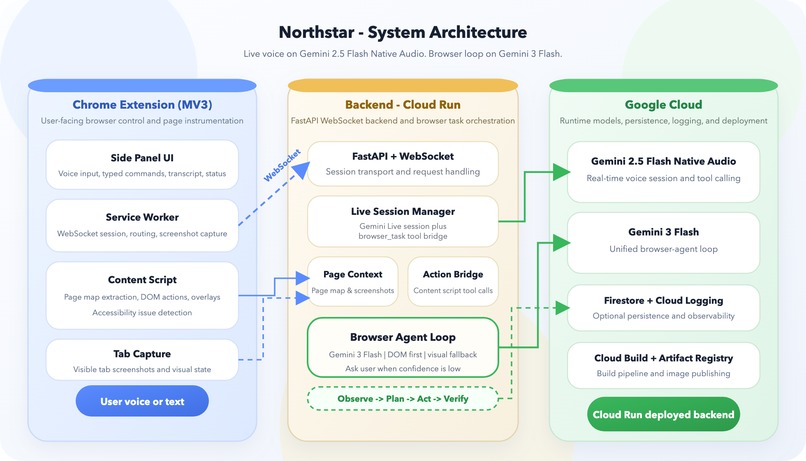Select the 'Observe -> Plan -> Act -> Verify' dashed pill

coord(402,399)
